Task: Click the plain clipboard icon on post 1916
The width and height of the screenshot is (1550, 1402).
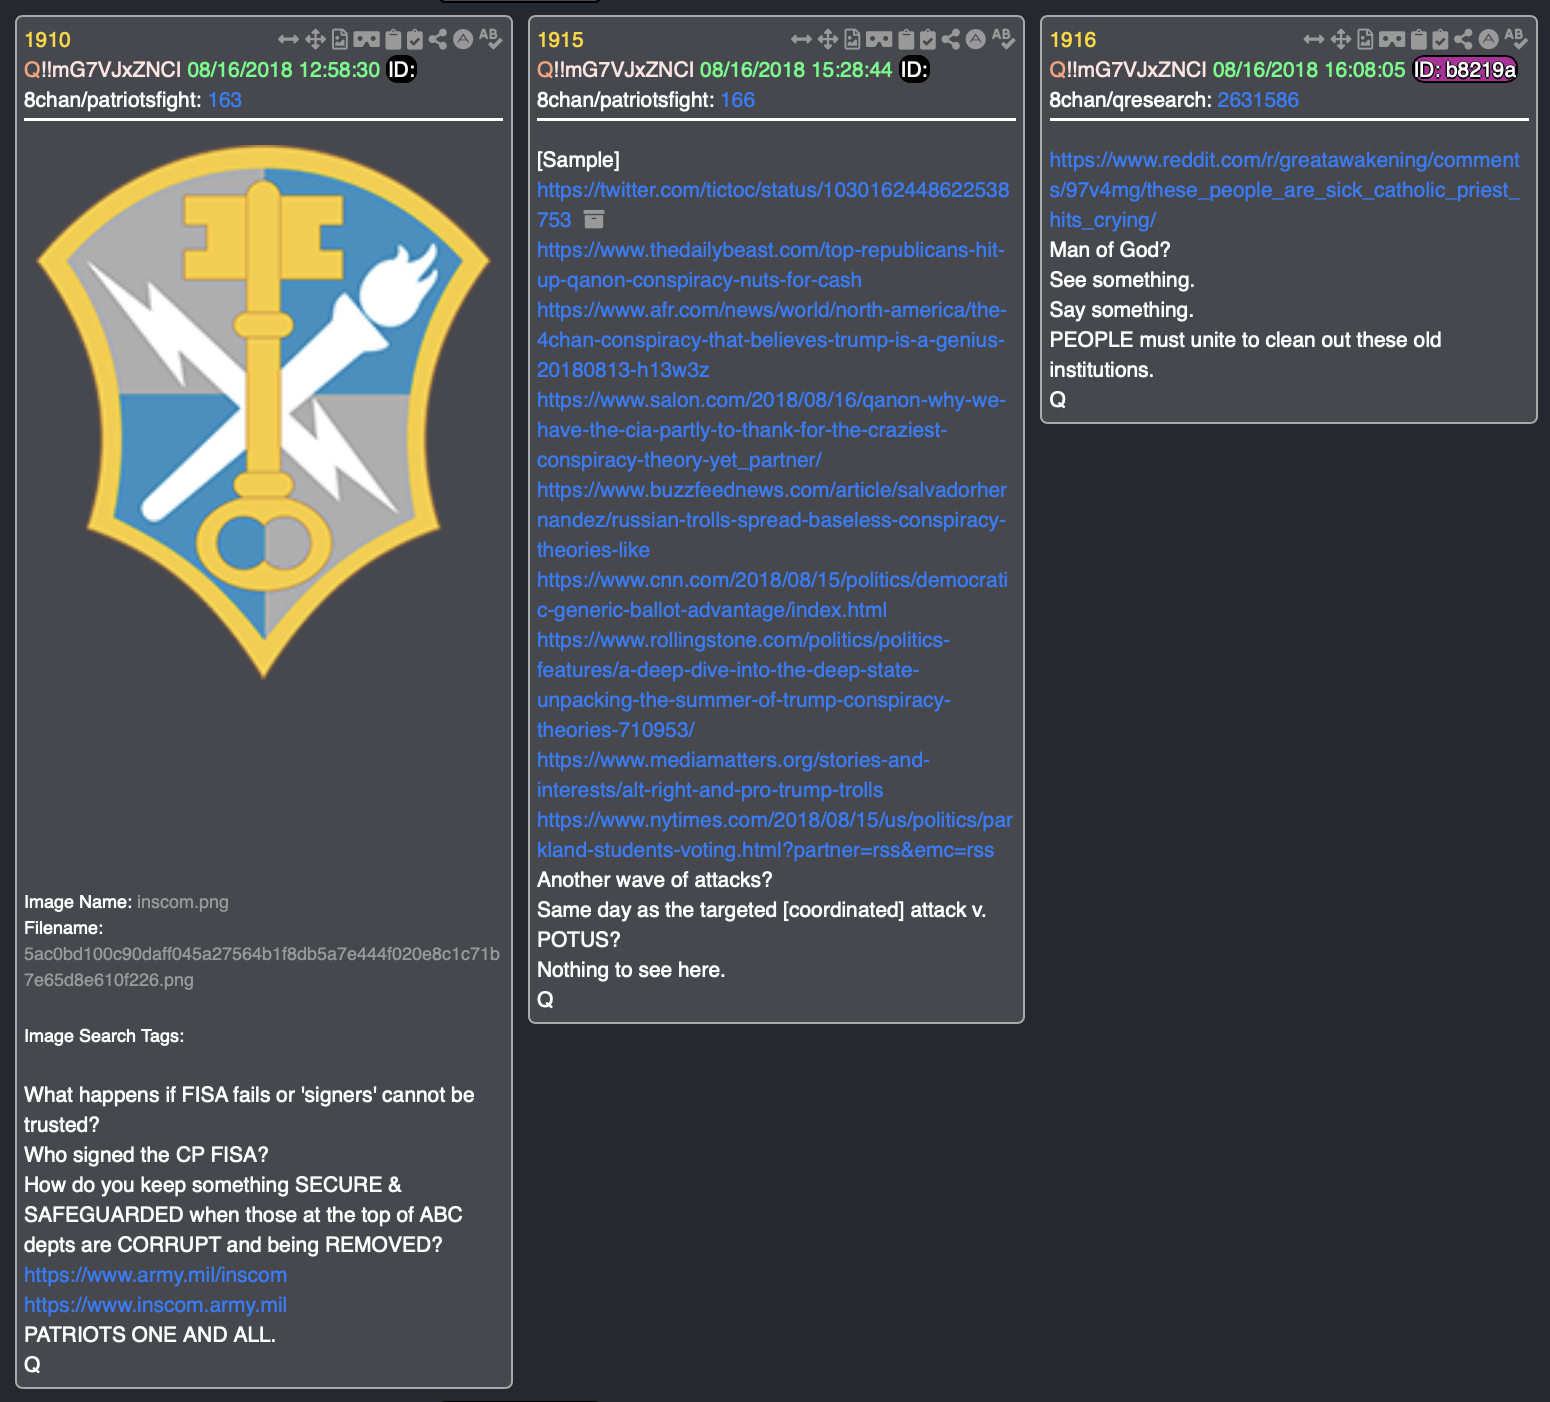Action: [x=1419, y=39]
